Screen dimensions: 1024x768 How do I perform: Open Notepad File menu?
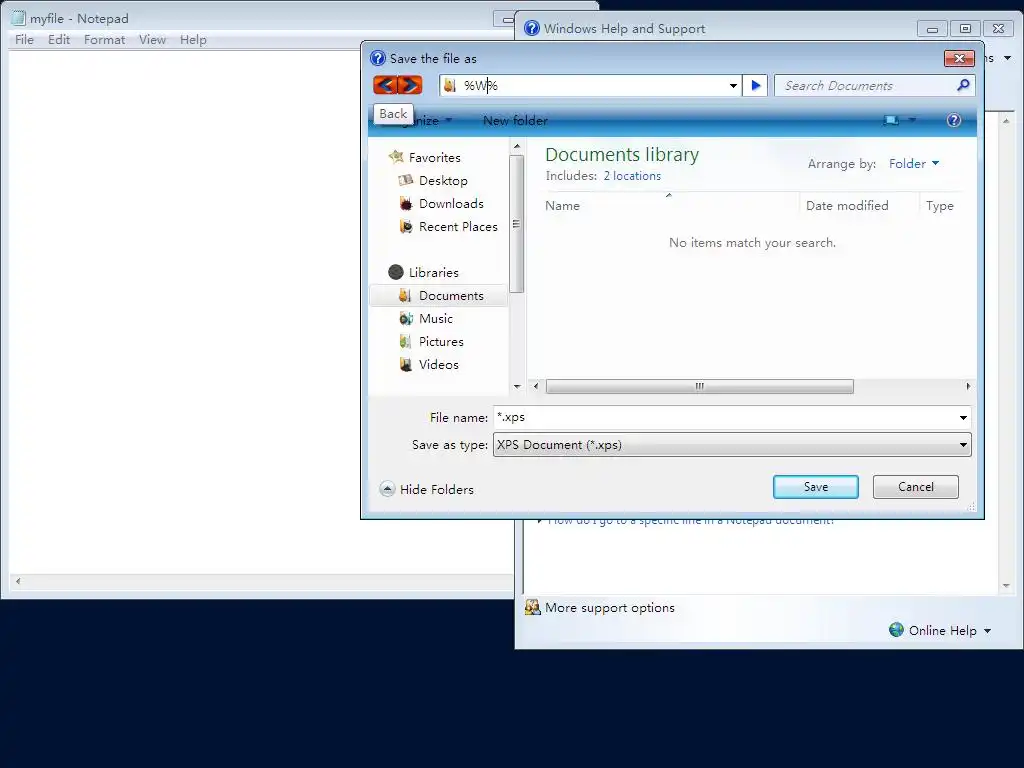click(x=24, y=39)
